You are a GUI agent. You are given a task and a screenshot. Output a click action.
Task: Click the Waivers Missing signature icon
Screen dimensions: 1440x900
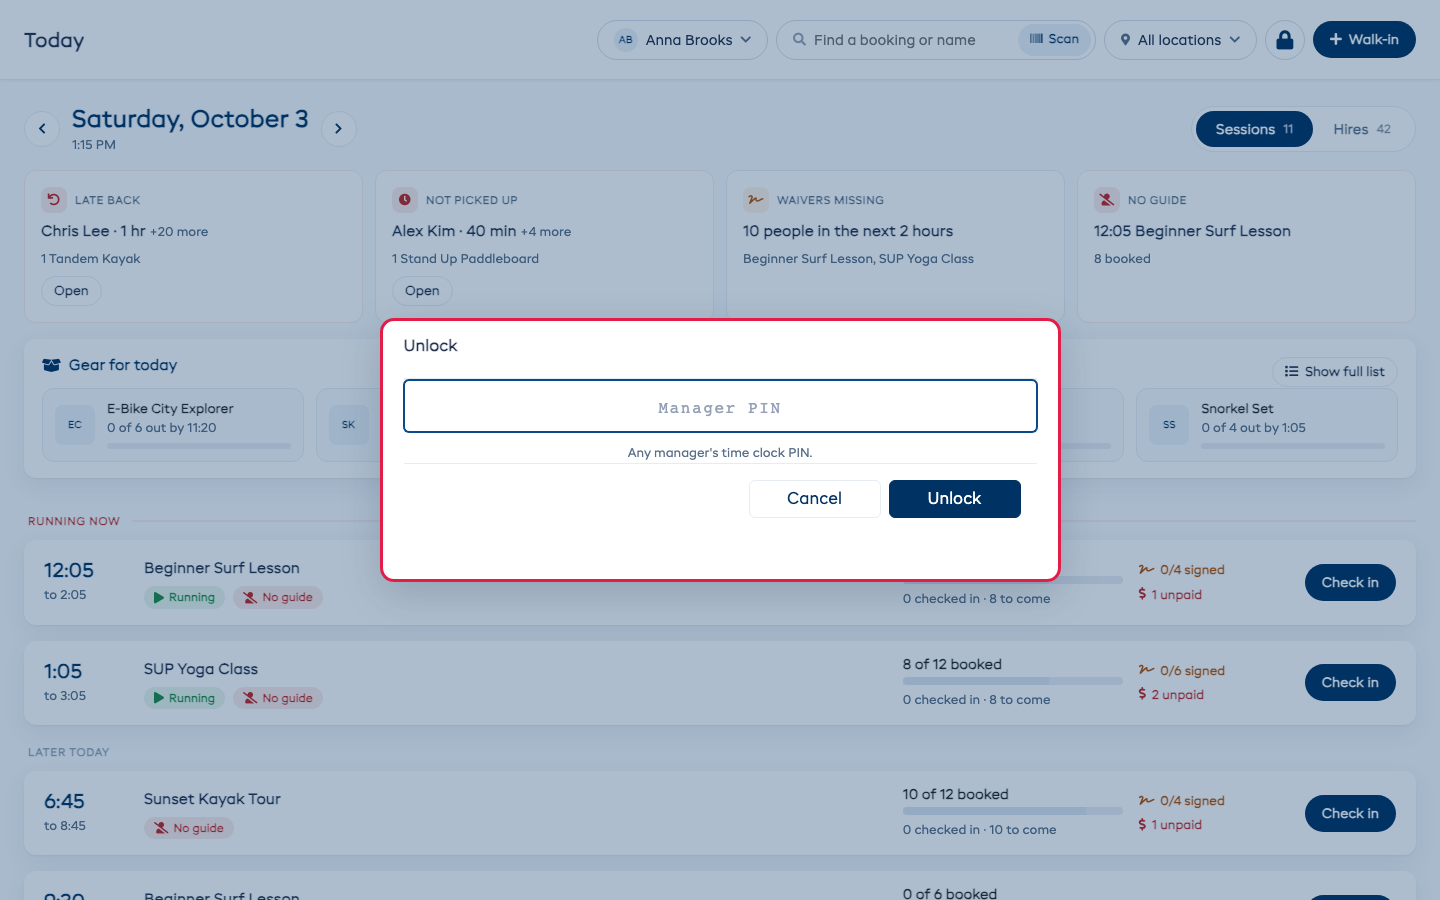coord(756,200)
